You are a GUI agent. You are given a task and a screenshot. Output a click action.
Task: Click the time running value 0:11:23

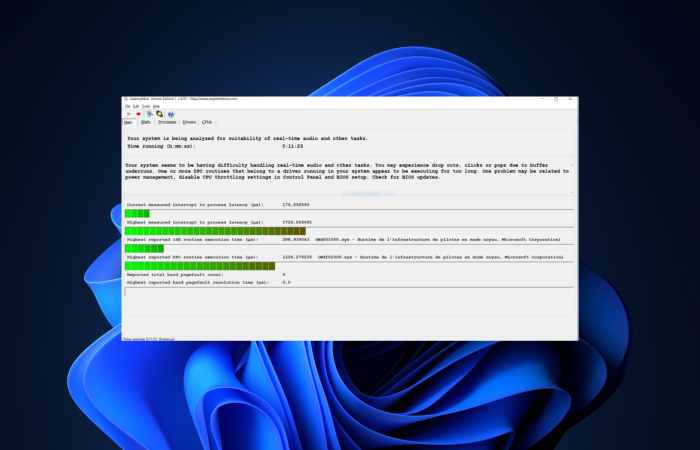tap(292, 146)
